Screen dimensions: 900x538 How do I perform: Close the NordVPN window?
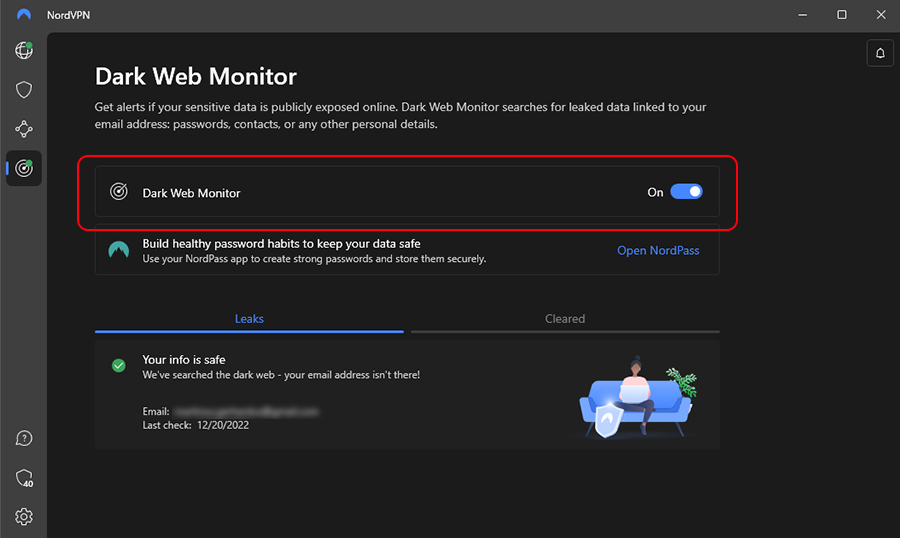pos(881,15)
